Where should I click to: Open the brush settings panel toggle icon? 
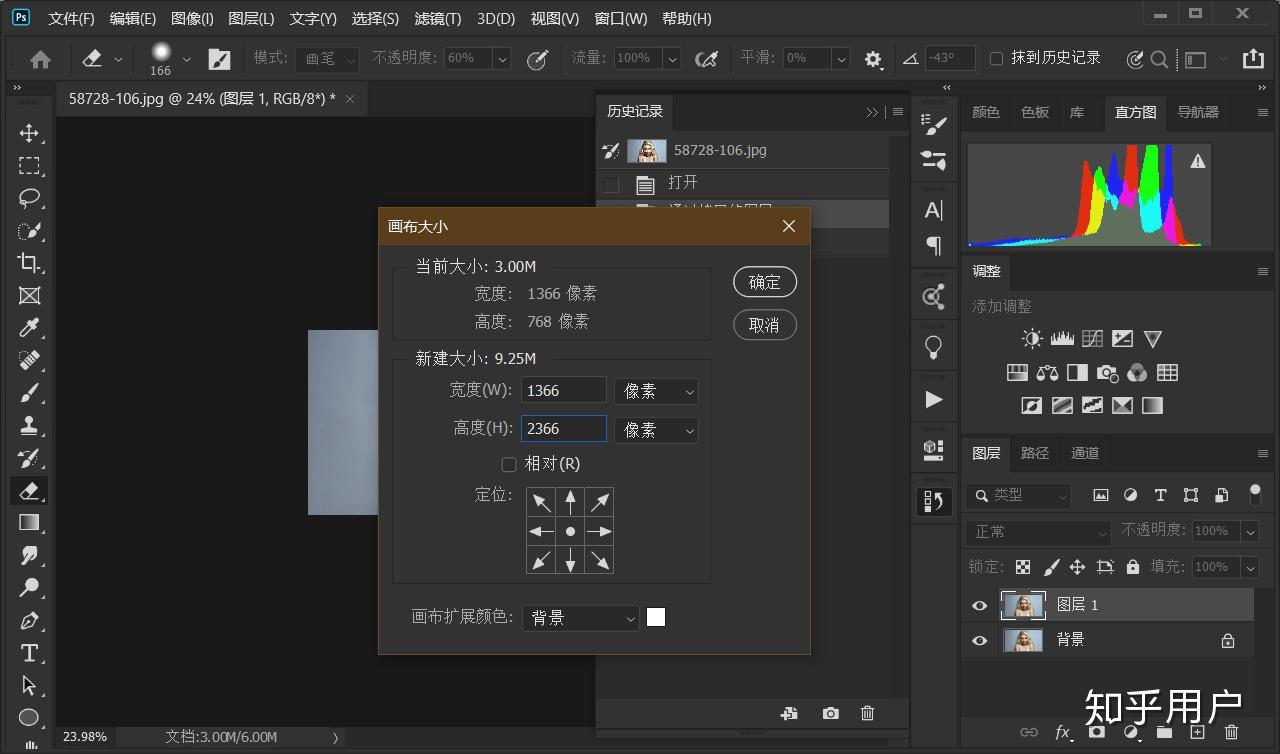click(219, 59)
